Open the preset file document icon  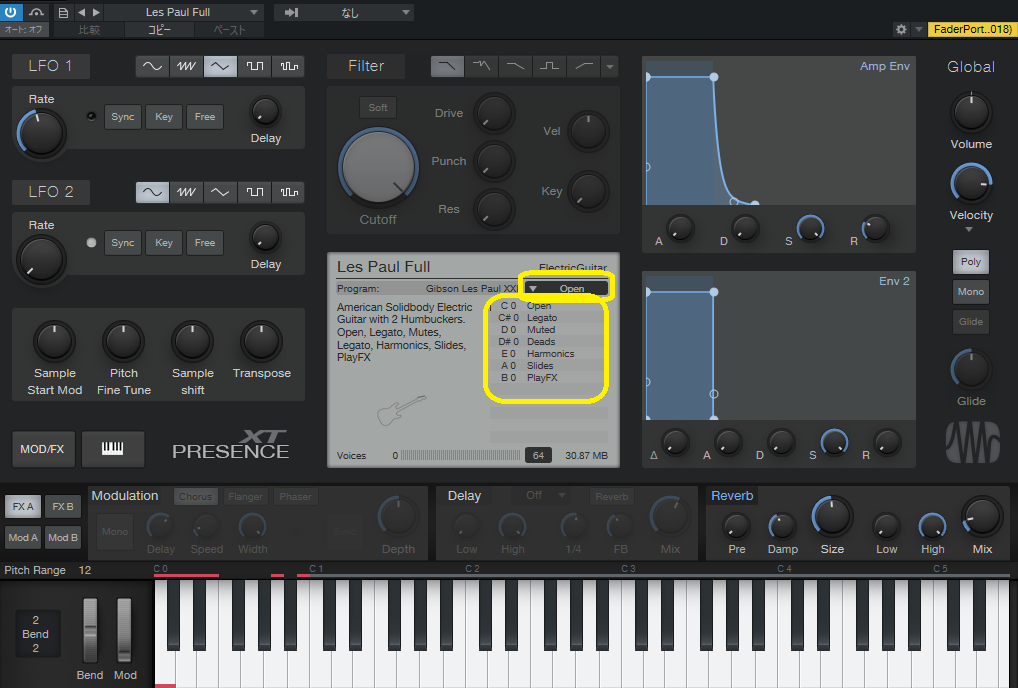[63, 12]
